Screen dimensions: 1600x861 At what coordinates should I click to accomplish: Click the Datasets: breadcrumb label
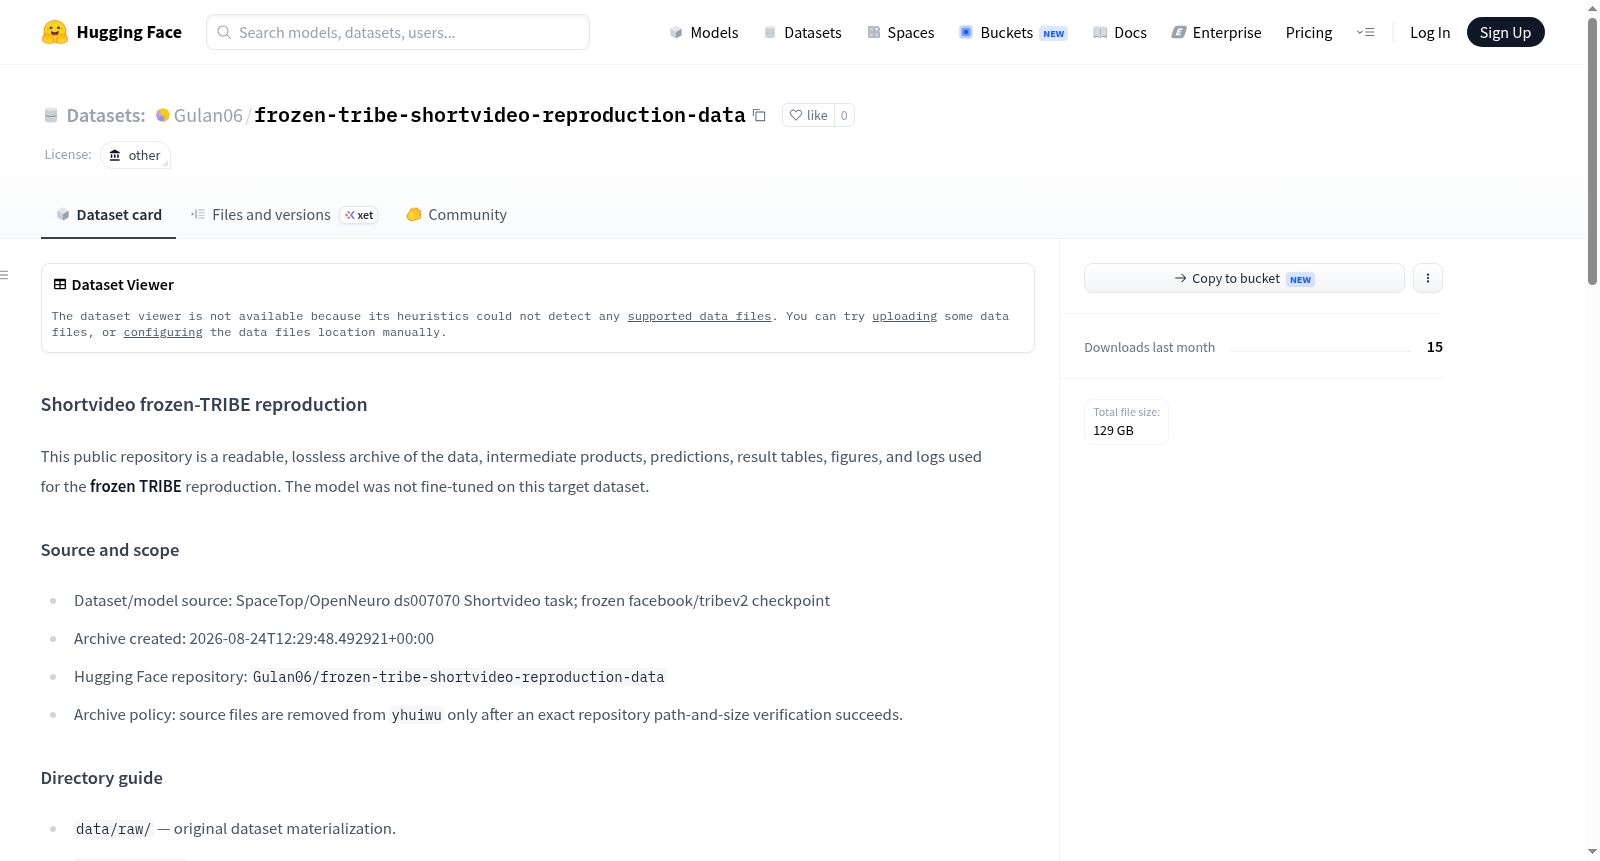pos(106,115)
